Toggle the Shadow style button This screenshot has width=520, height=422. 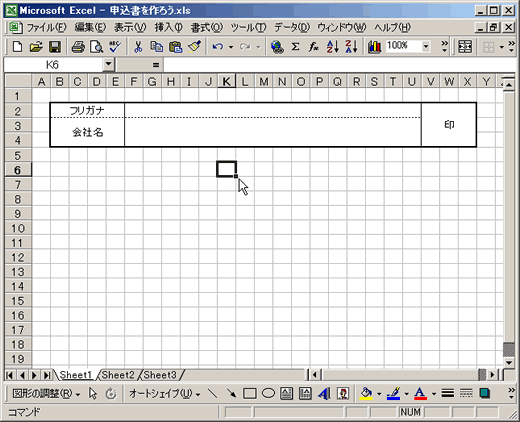tap(485, 394)
